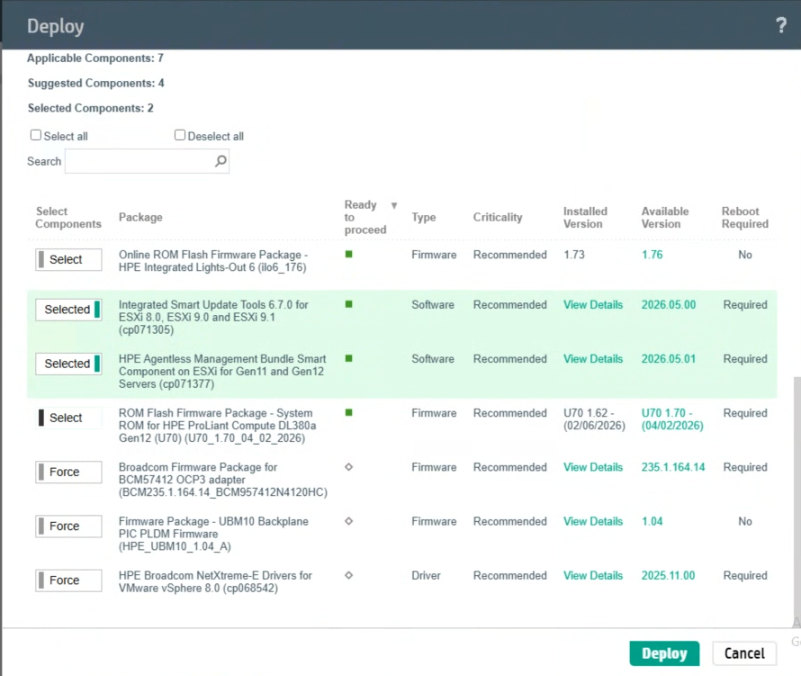Click available version U70 1.70 link
Viewport: 801px width, 676px height.
tap(672, 419)
